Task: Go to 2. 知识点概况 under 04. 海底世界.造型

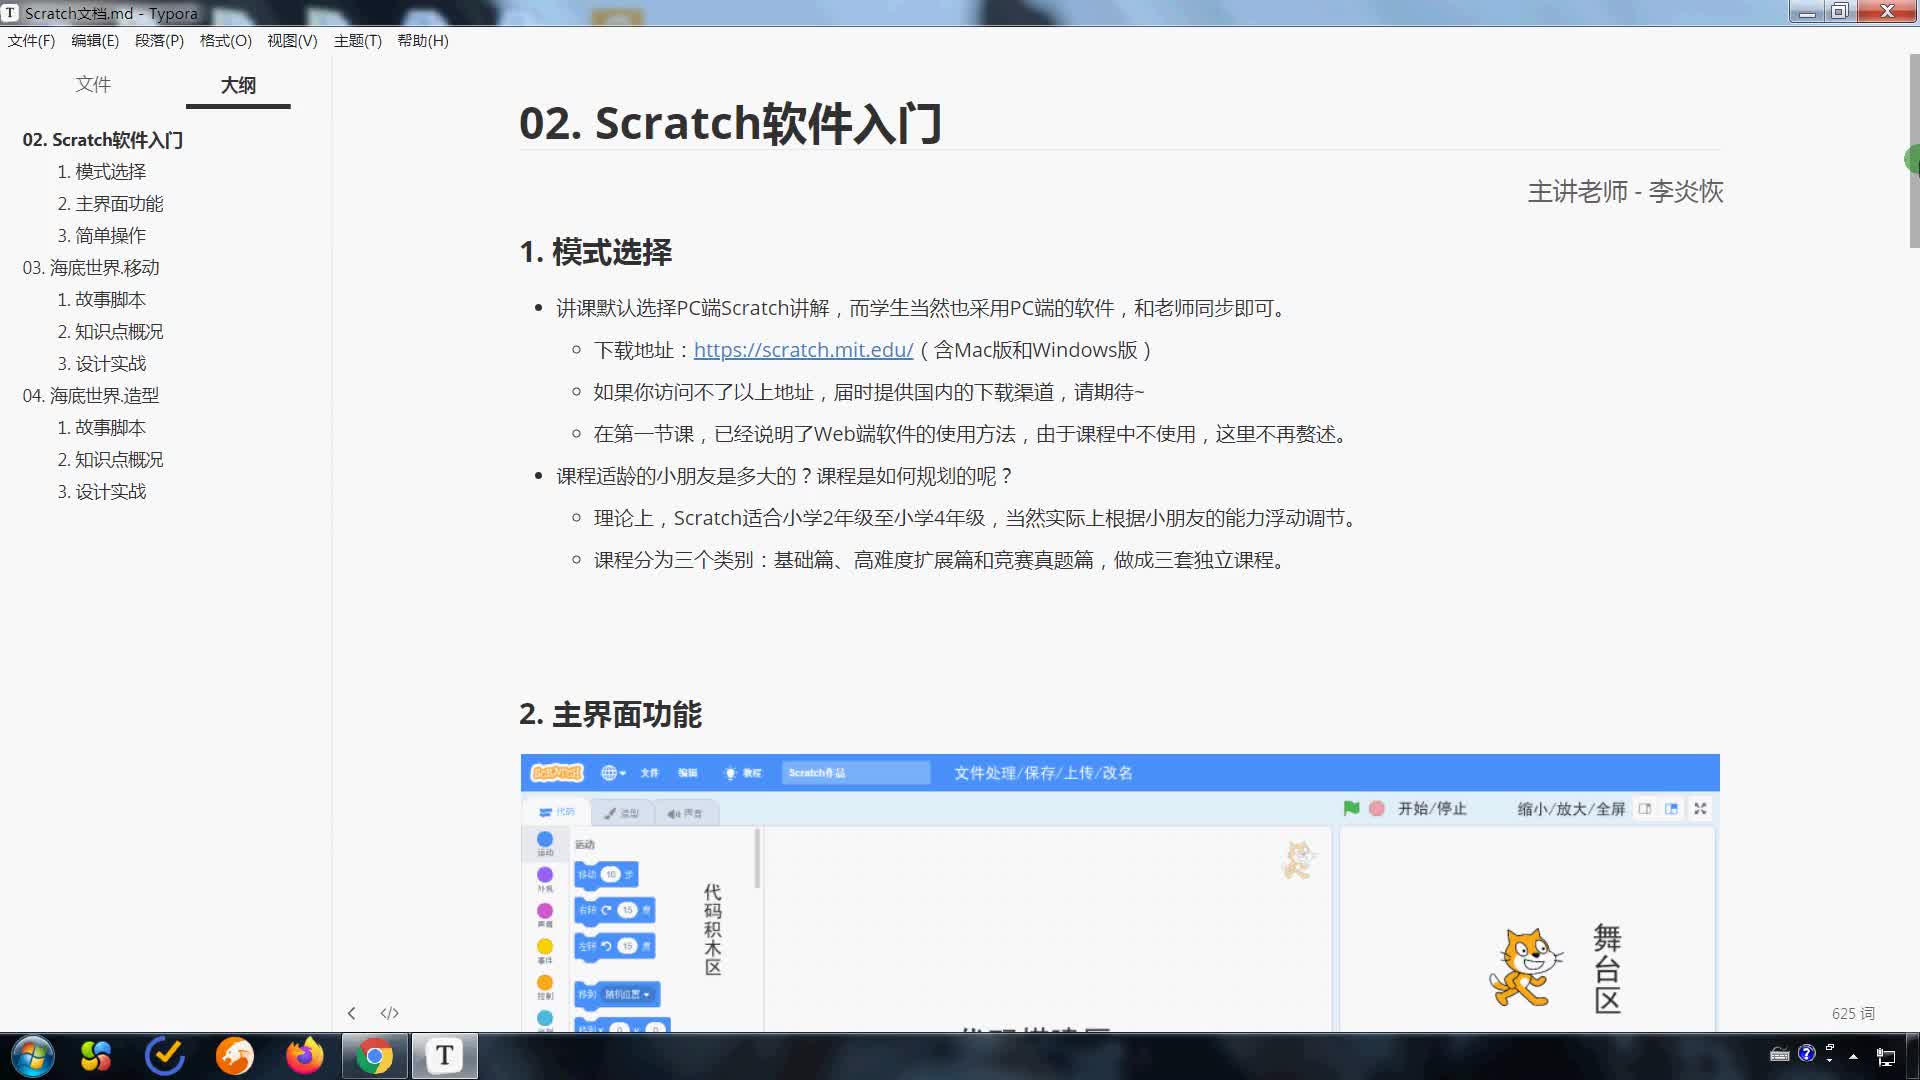Action: pos(110,460)
